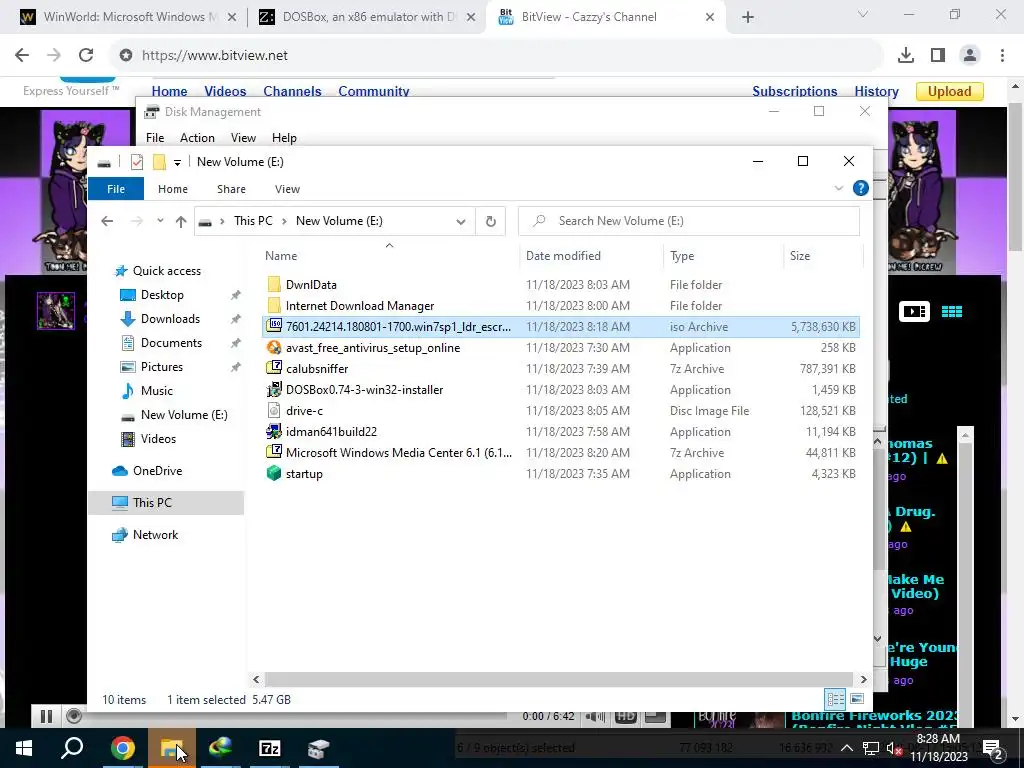Click the Upload button on BitView

click(950, 91)
